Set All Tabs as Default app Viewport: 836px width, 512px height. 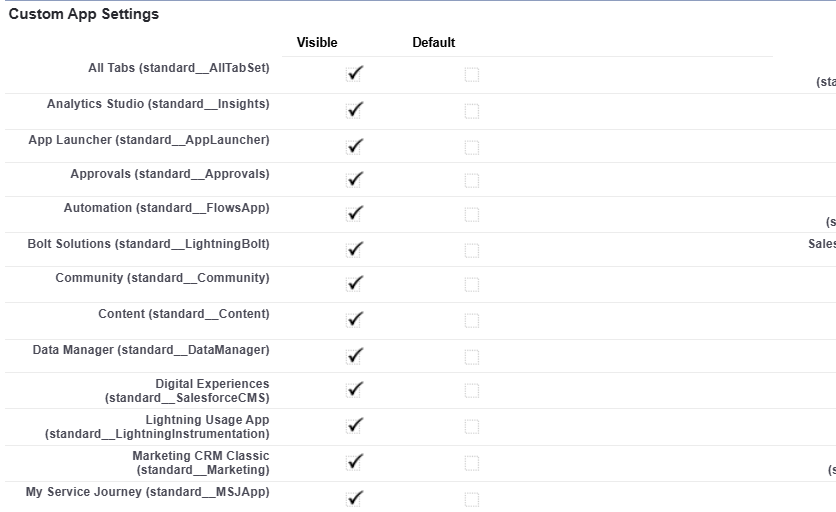point(472,75)
